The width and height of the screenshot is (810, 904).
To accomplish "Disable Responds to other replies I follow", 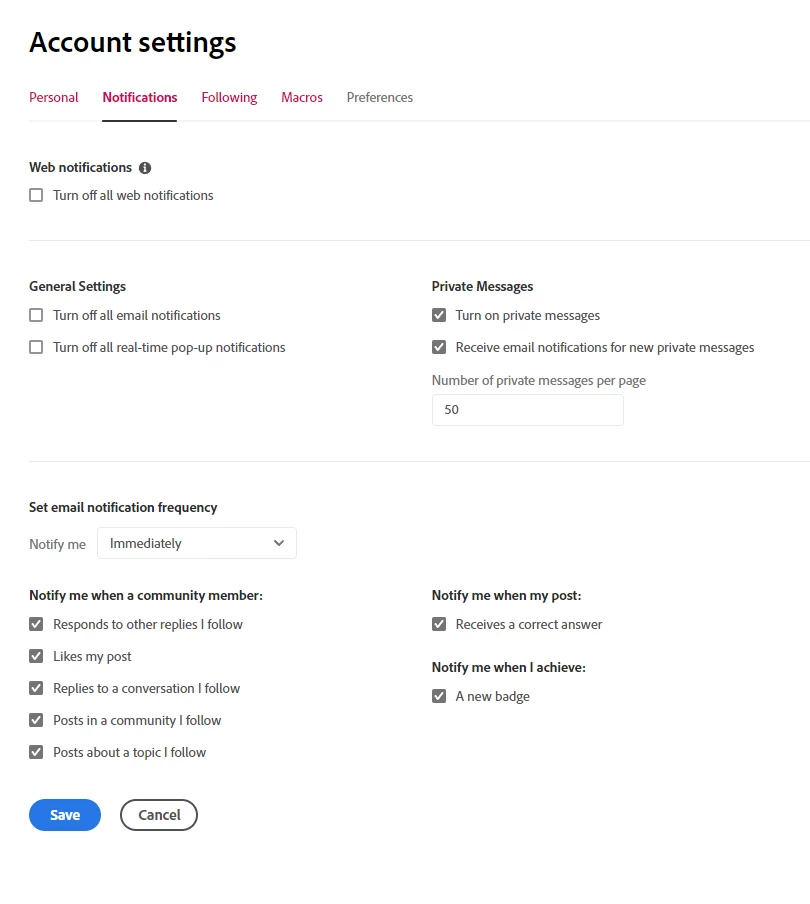I will click(x=36, y=625).
